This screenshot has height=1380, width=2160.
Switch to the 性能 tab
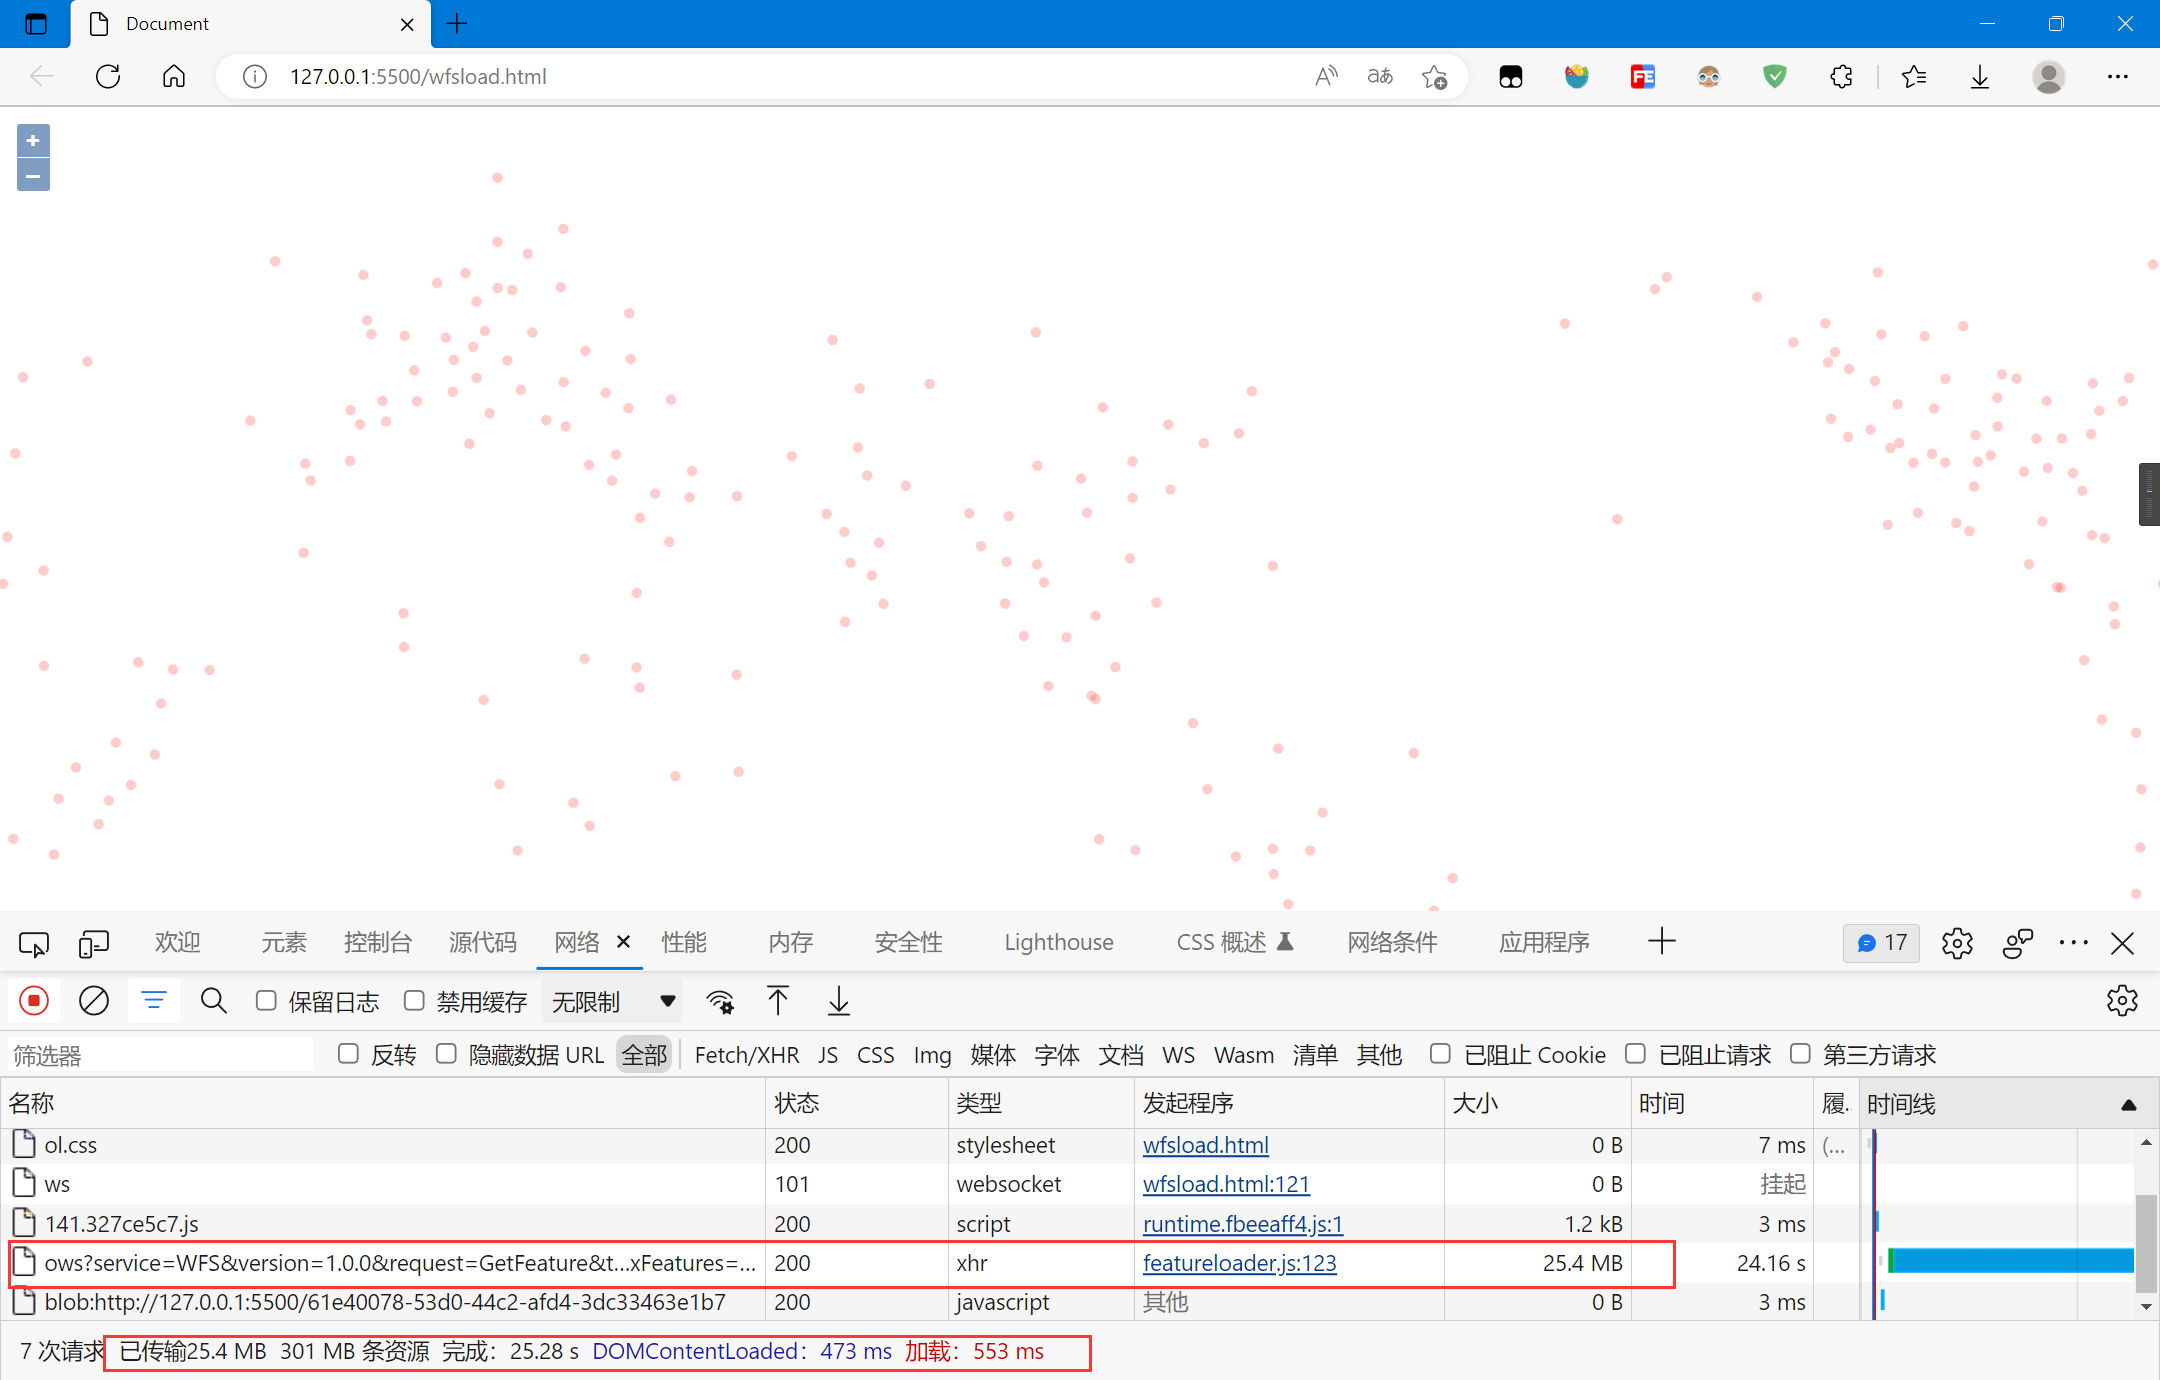click(684, 943)
